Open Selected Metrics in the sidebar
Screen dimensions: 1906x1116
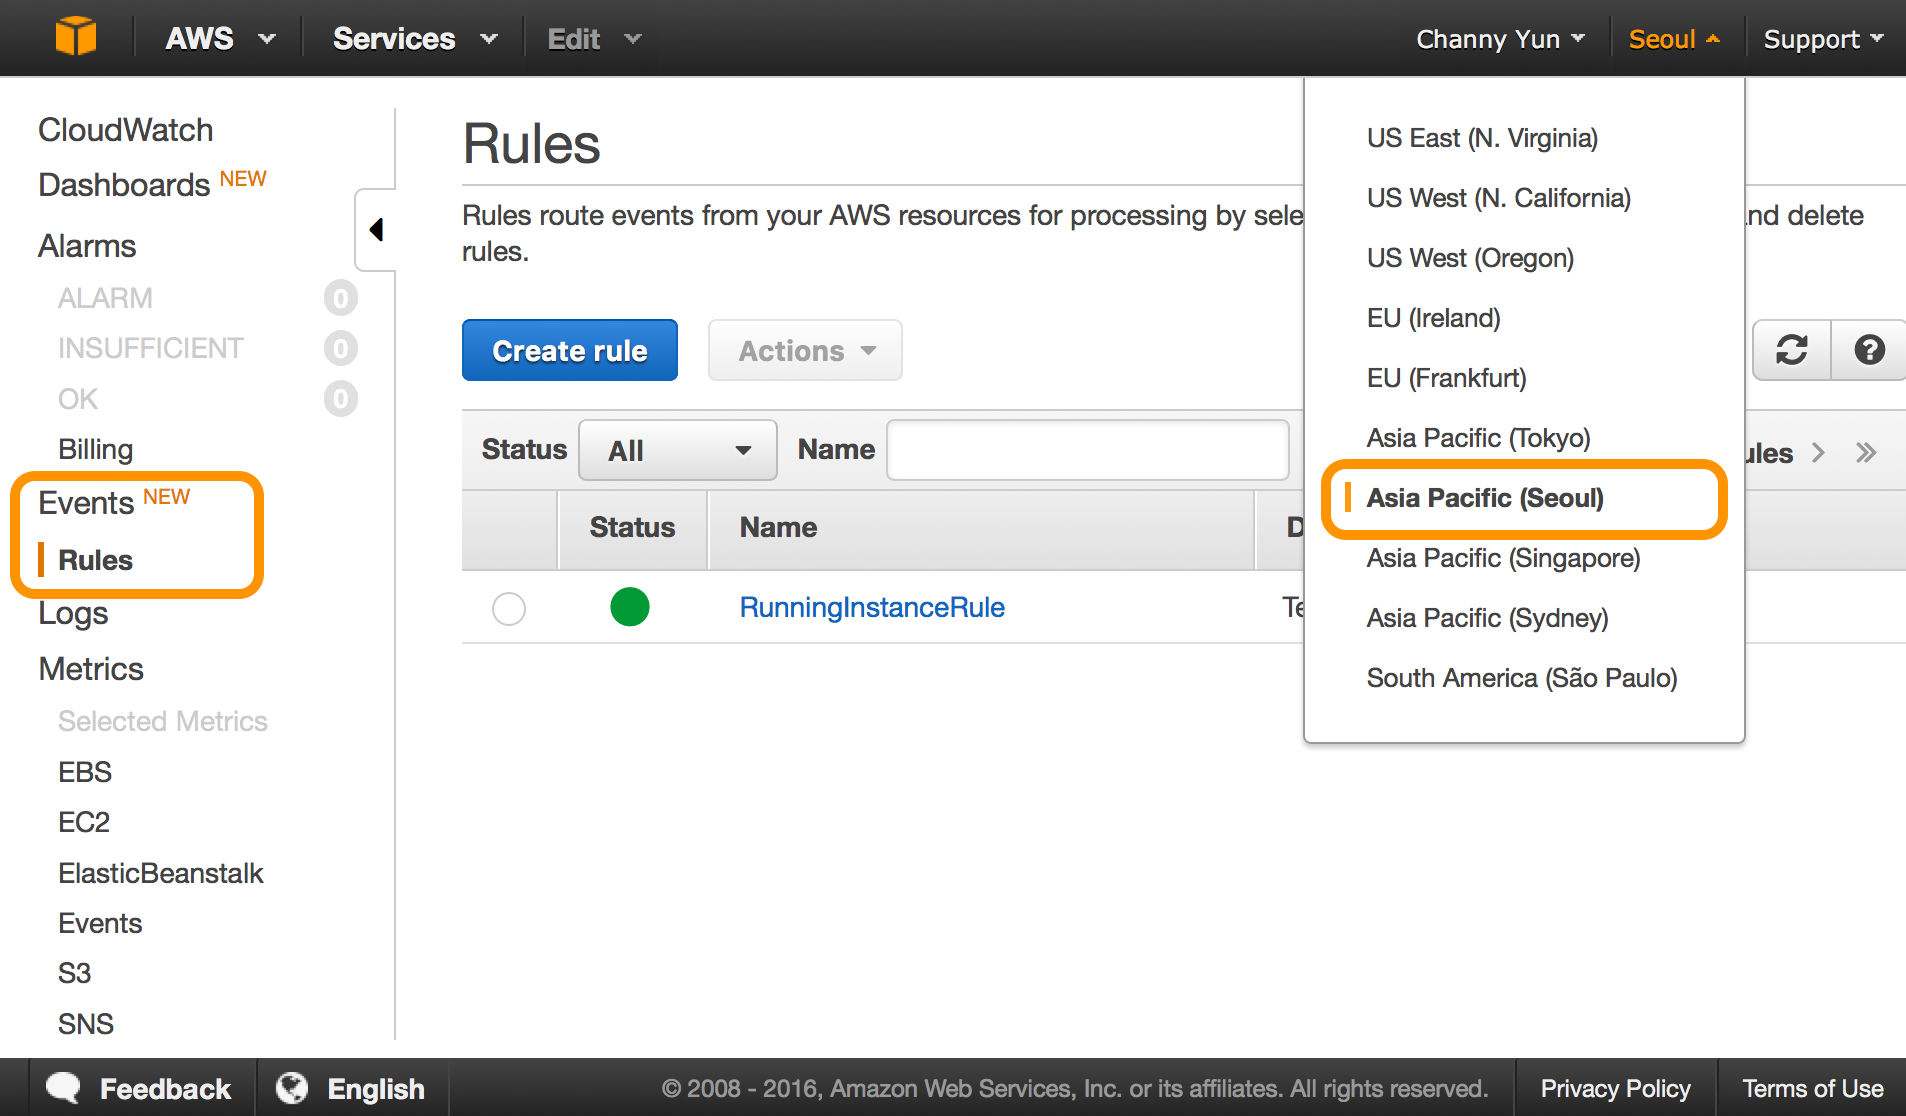pyautogui.click(x=163, y=721)
